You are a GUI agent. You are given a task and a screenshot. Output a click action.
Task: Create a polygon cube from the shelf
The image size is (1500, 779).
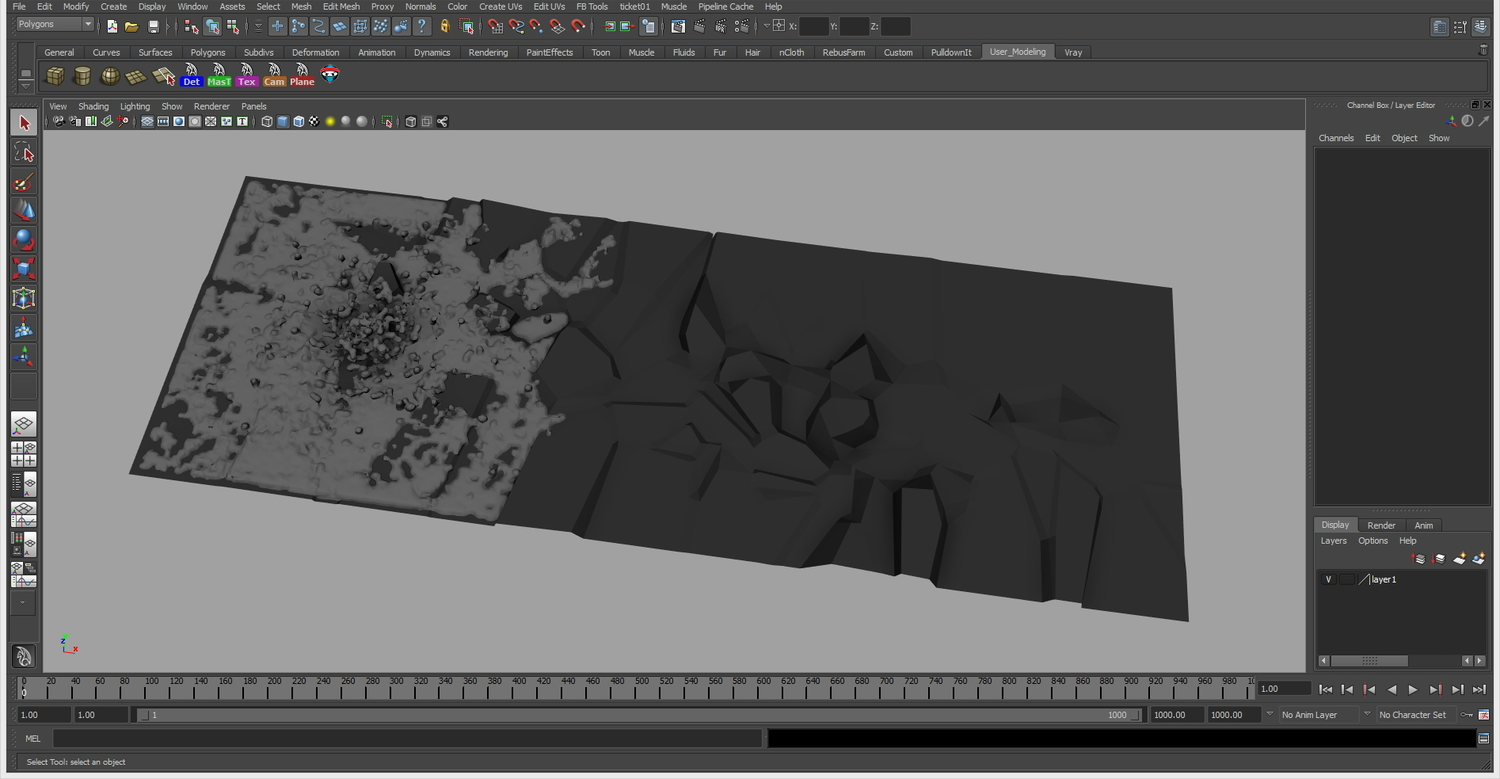coord(55,76)
